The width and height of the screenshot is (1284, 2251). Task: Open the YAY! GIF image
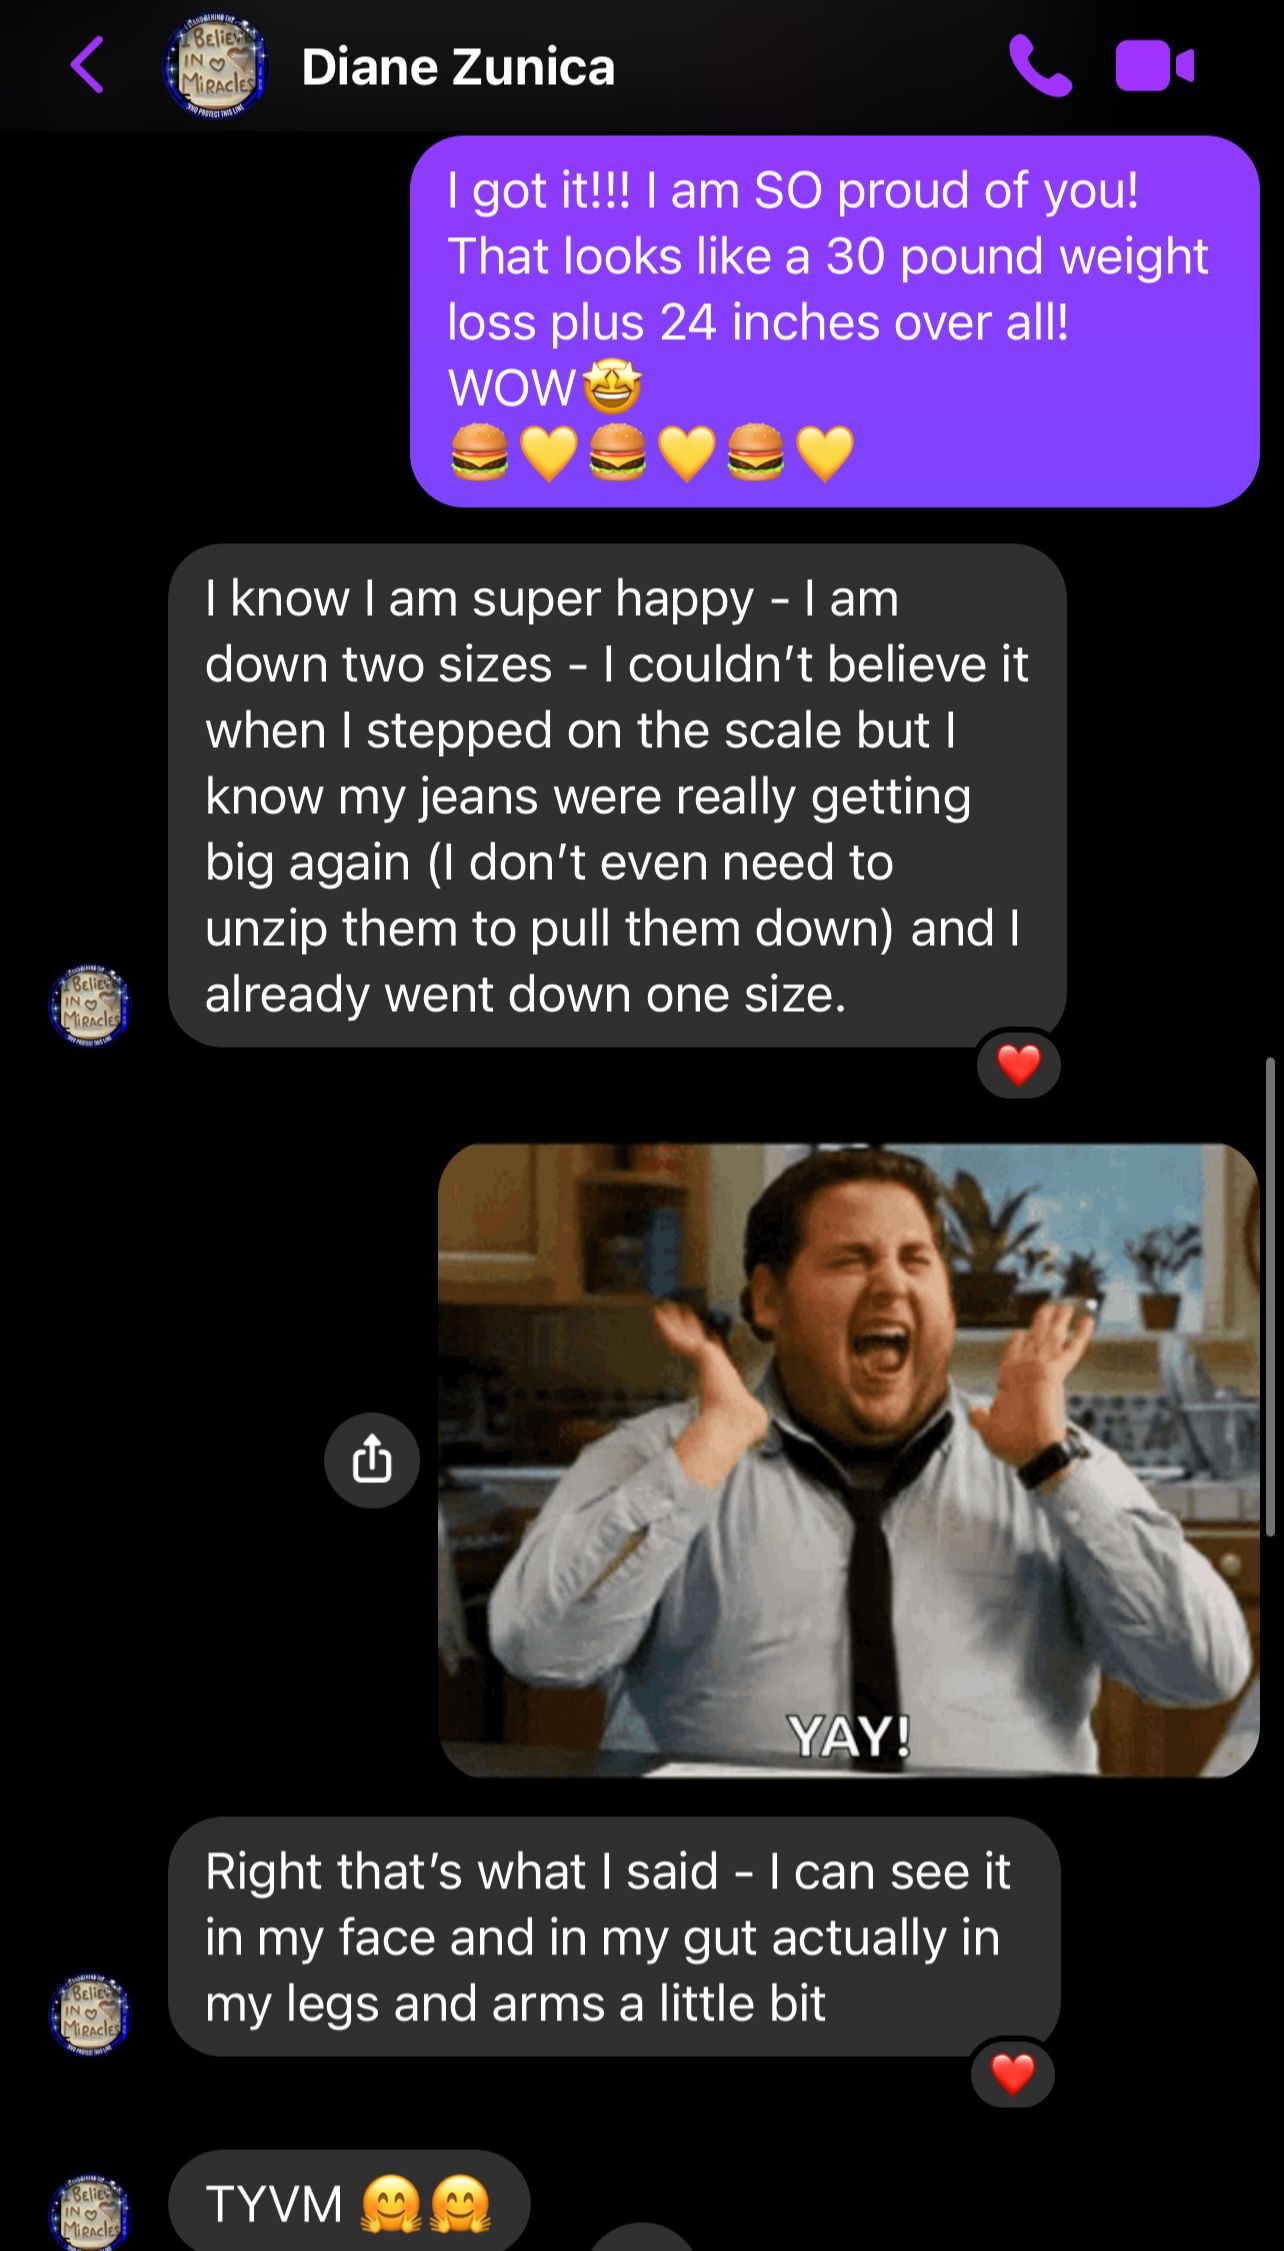(848, 1460)
